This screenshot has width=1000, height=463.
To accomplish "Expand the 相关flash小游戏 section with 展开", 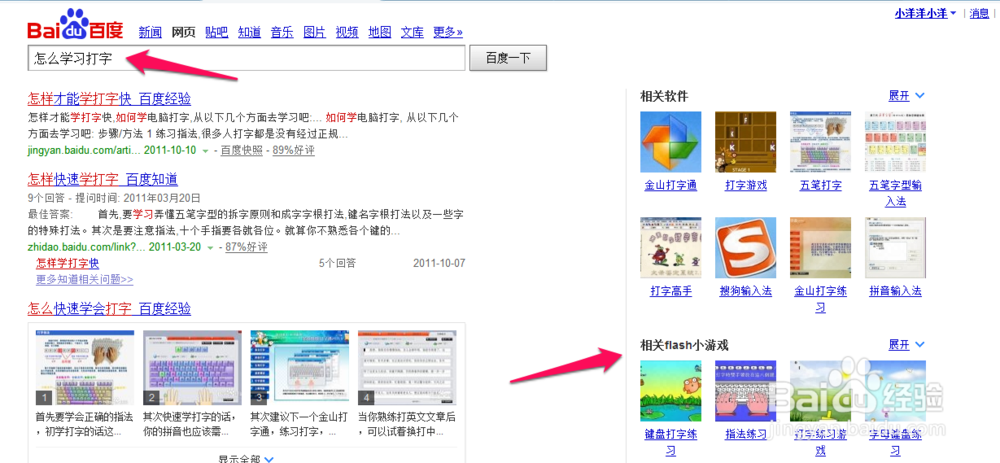I will point(906,345).
